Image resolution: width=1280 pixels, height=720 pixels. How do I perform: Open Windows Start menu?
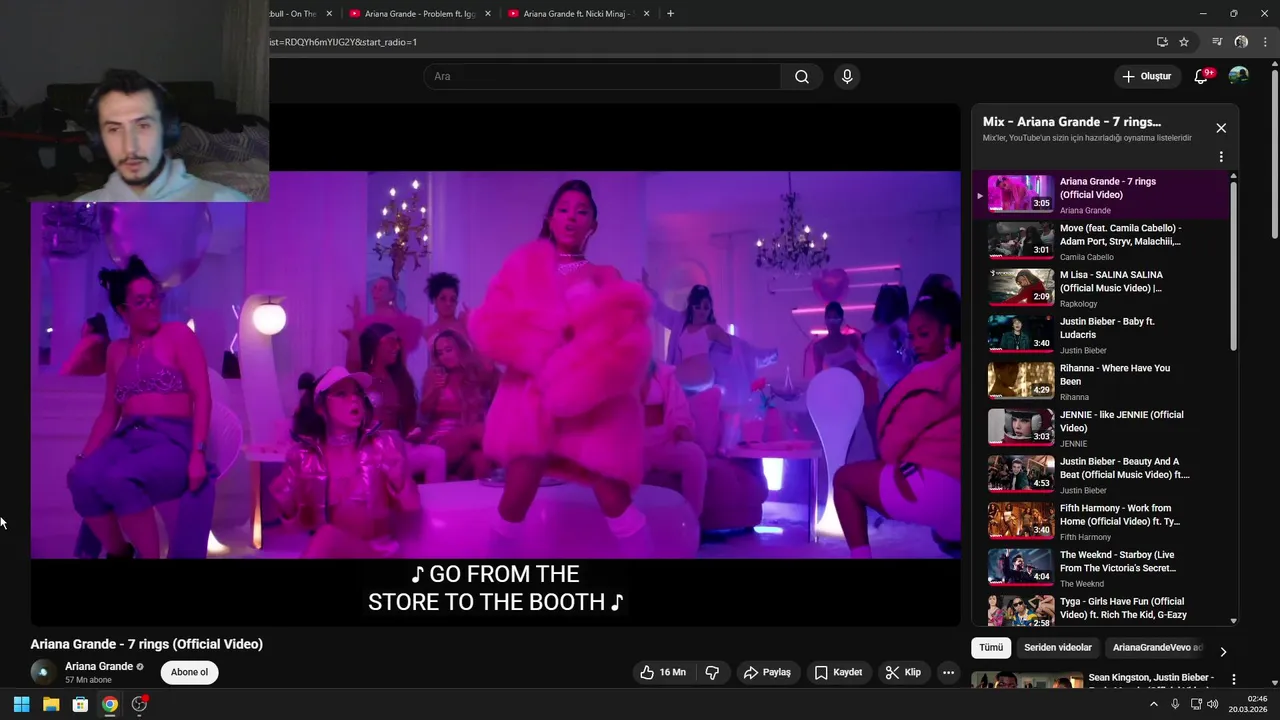pyautogui.click(x=21, y=704)
